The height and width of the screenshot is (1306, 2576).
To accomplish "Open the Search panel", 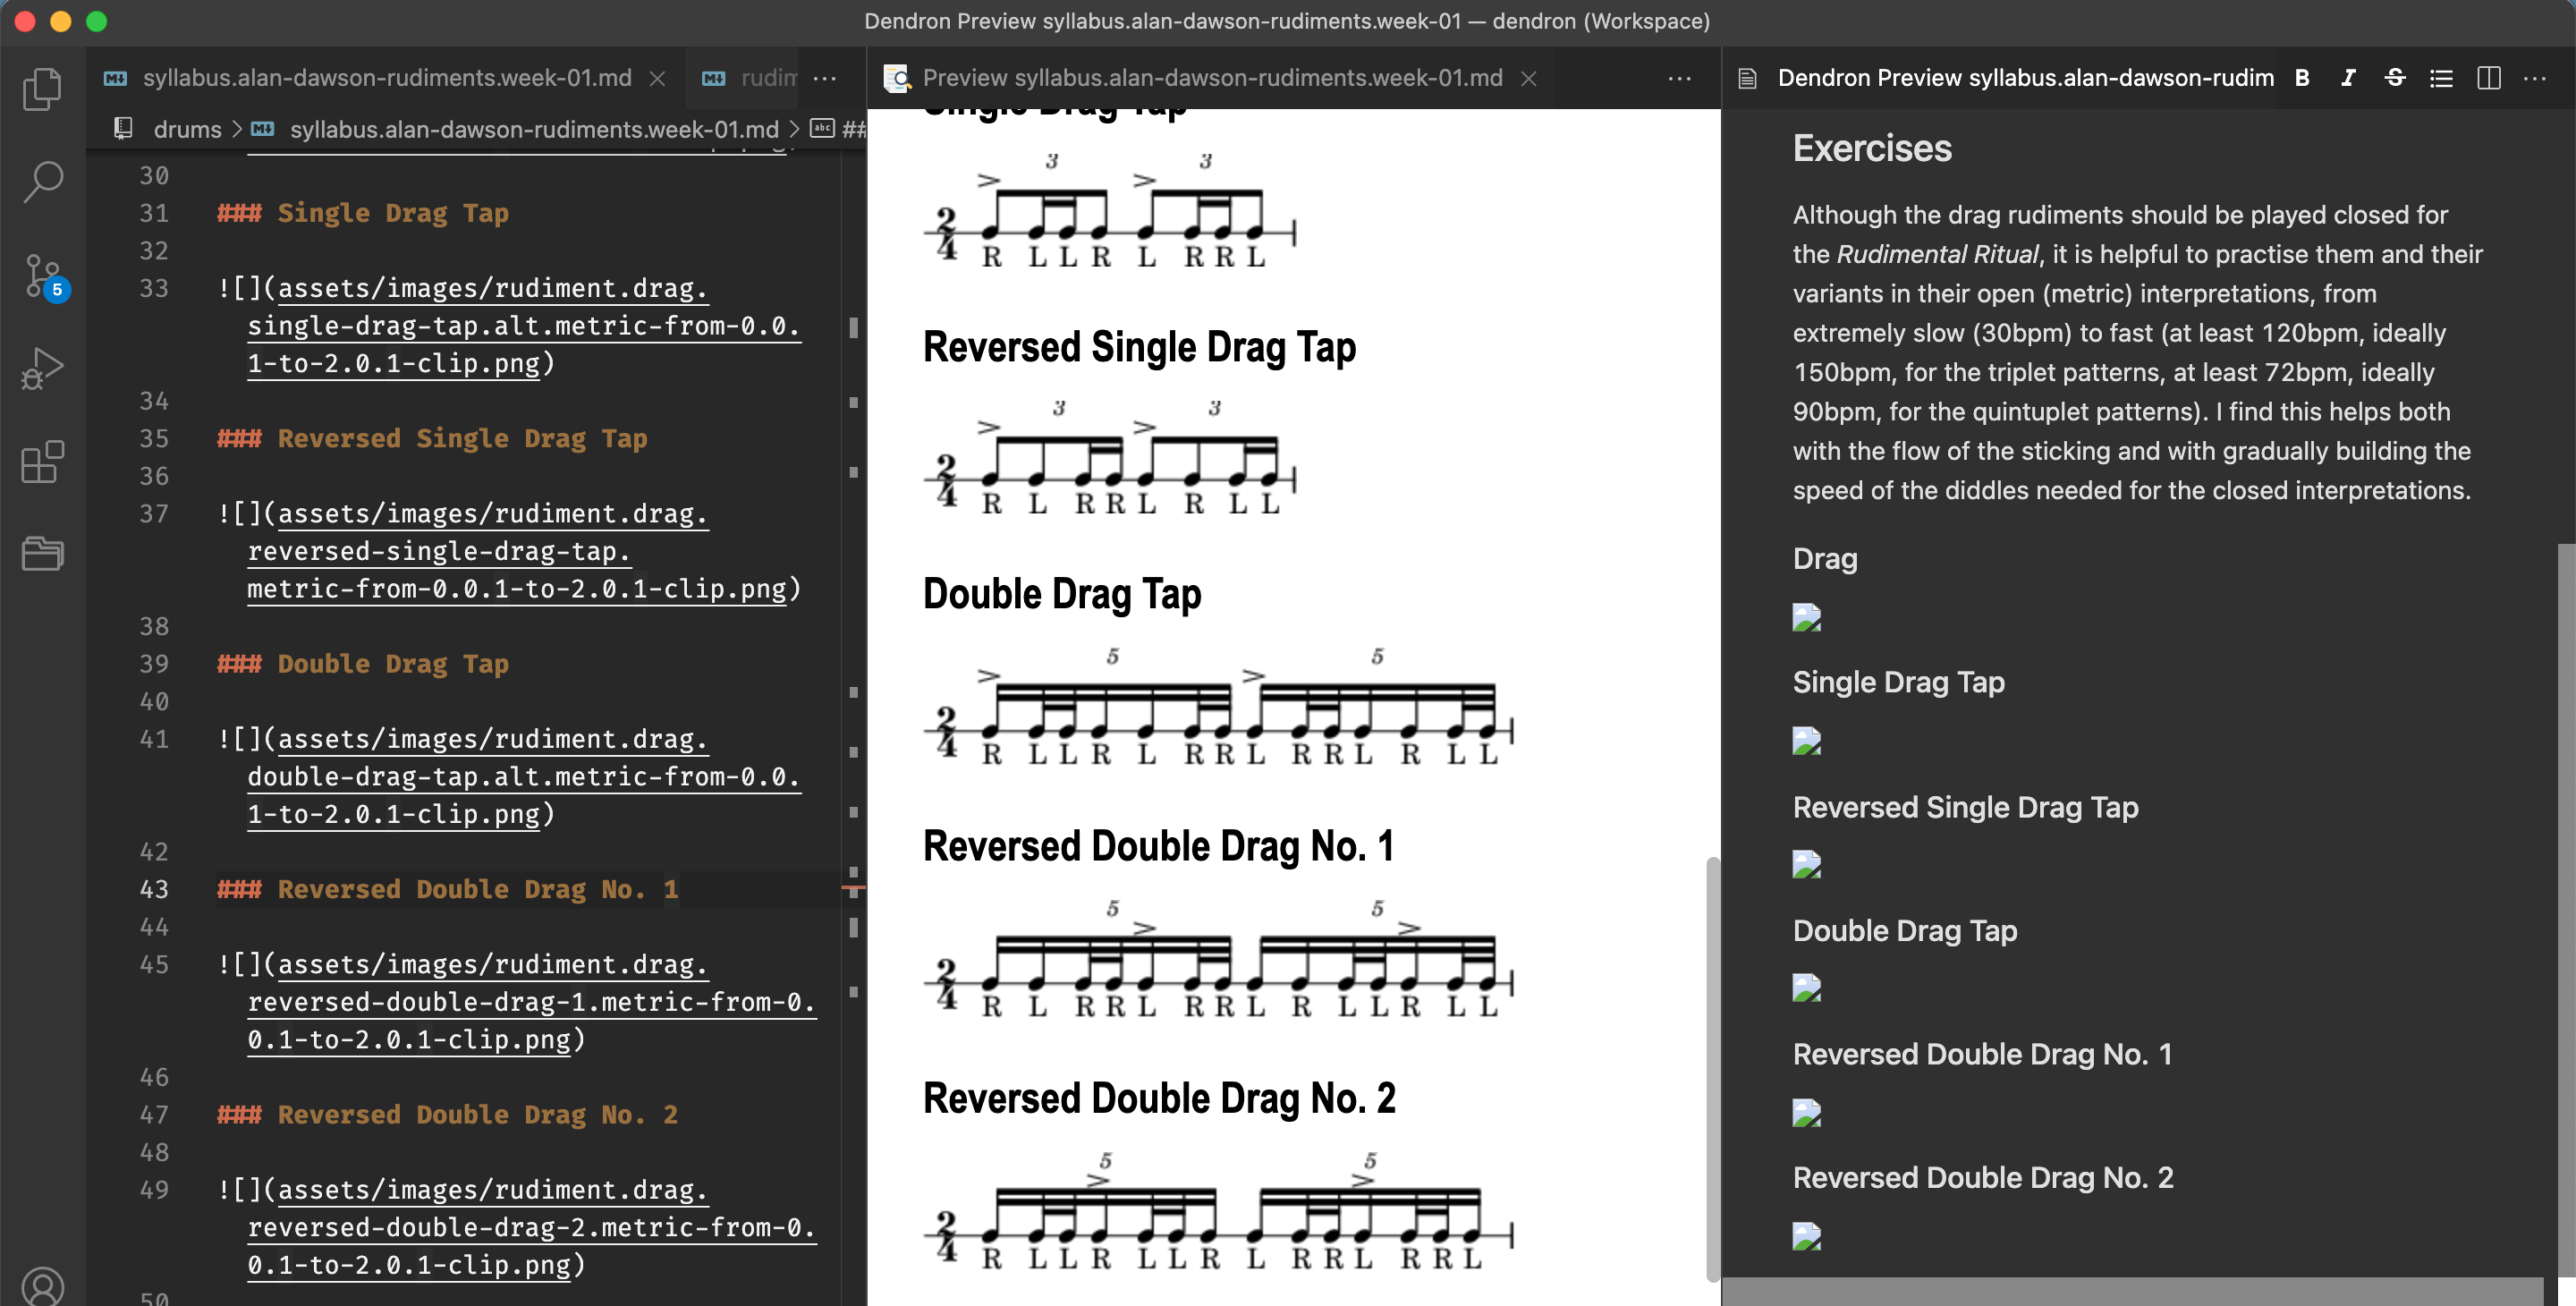I will pos(42,182).
